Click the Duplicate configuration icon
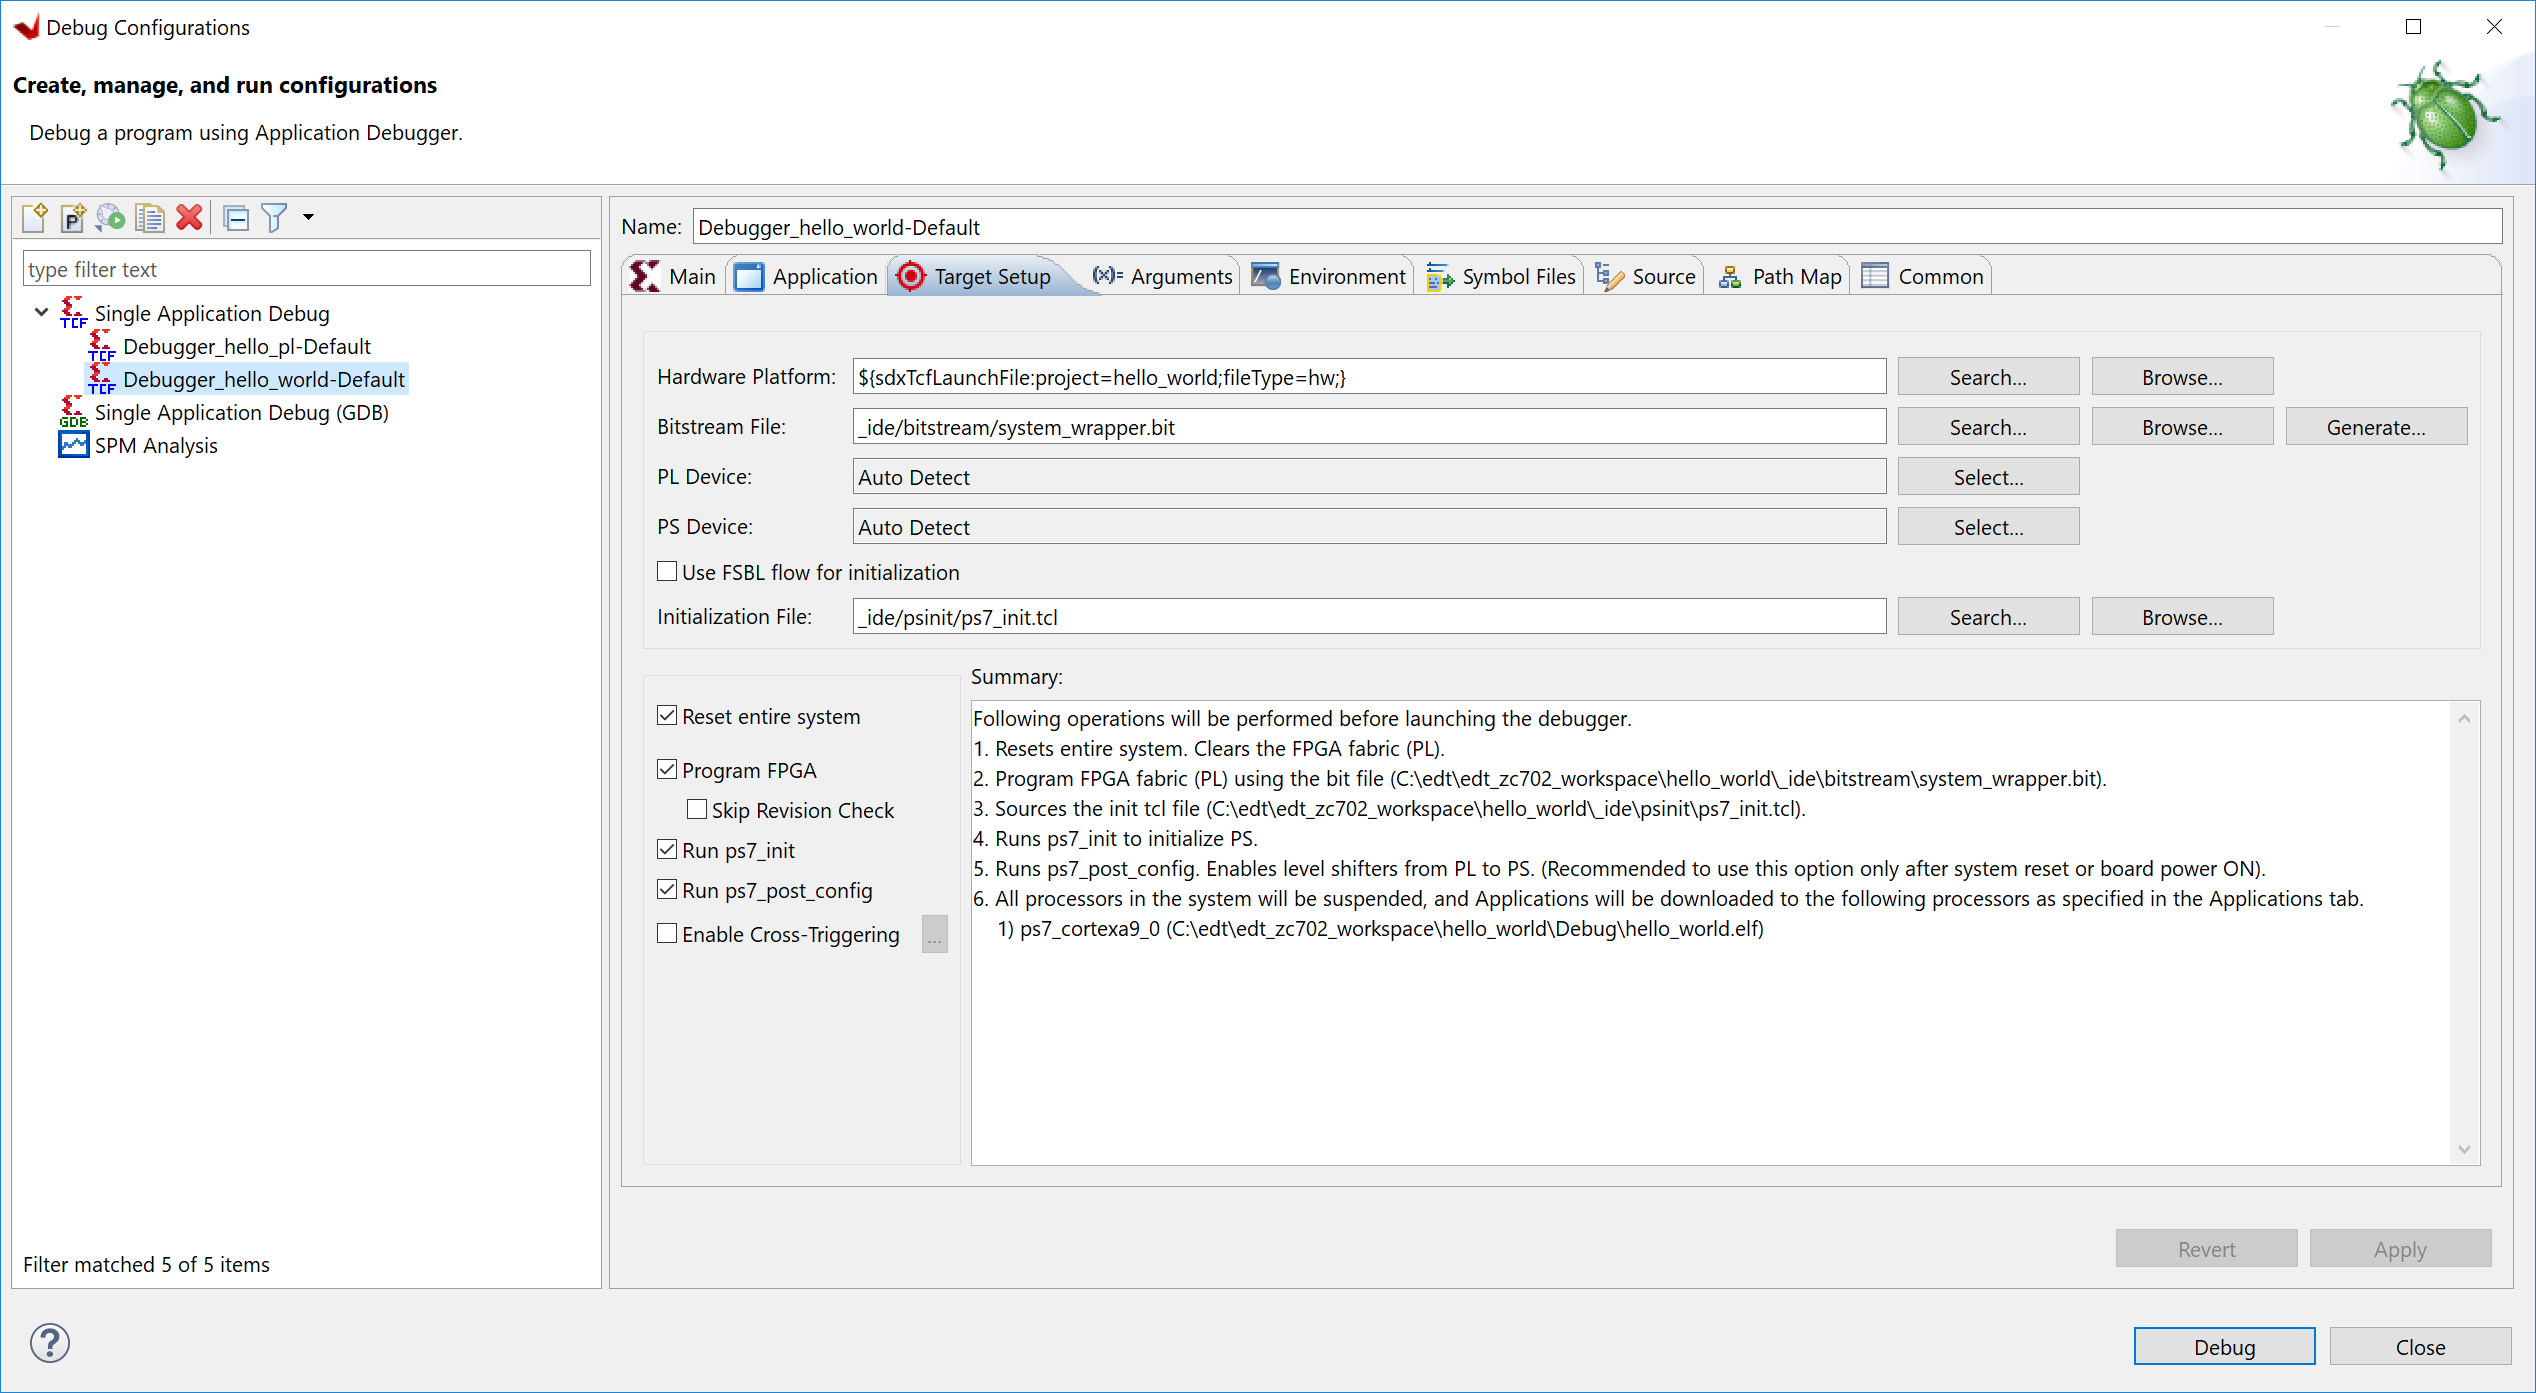 coord(150,217)
